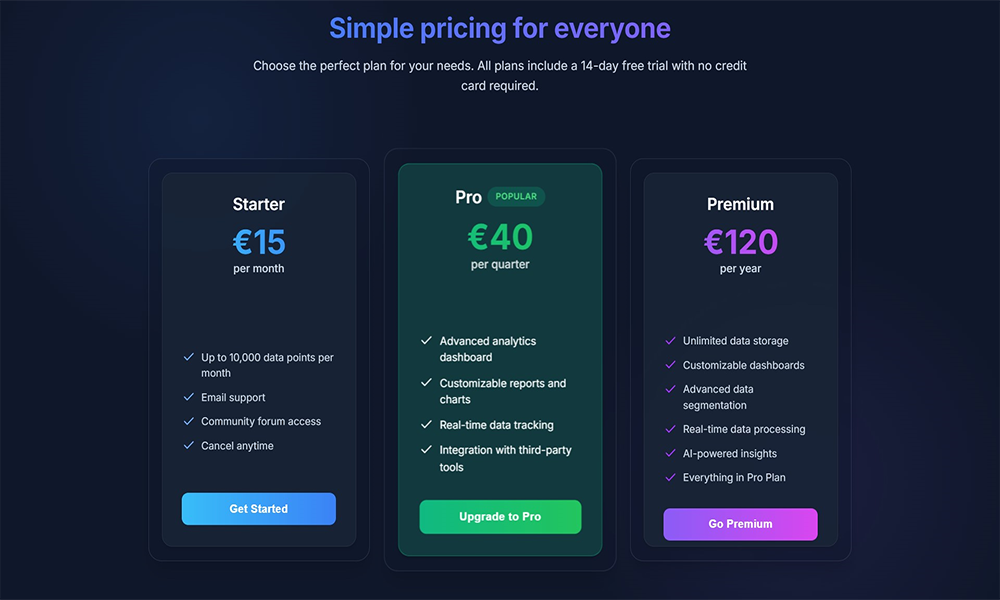Click the €120 Premium price

tap(740, 242)
